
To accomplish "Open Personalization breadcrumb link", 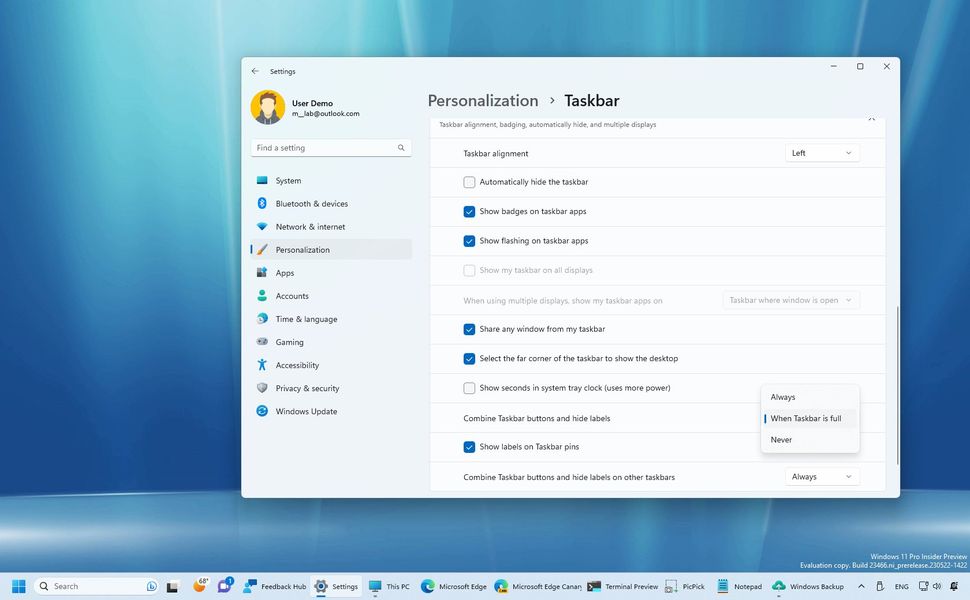I will [x=483, y=100].
